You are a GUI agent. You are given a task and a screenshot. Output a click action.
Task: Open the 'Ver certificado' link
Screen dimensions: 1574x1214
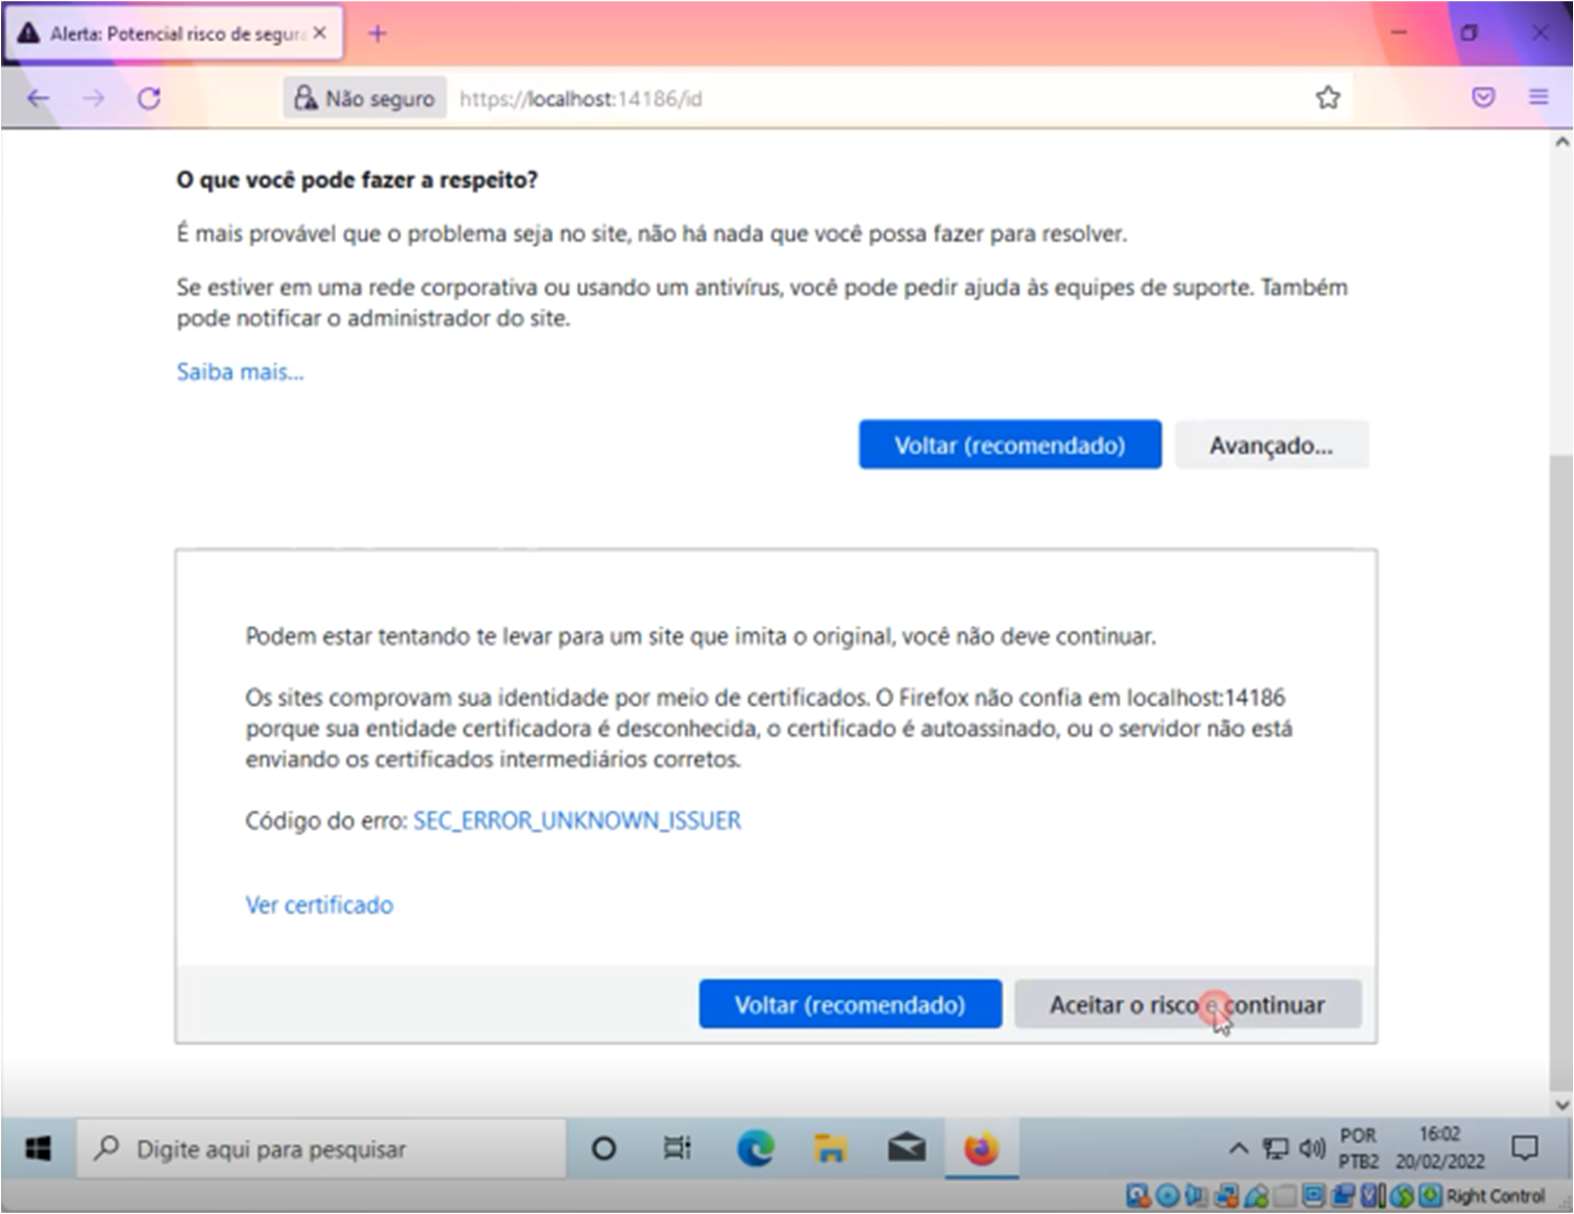coord(319,905)
